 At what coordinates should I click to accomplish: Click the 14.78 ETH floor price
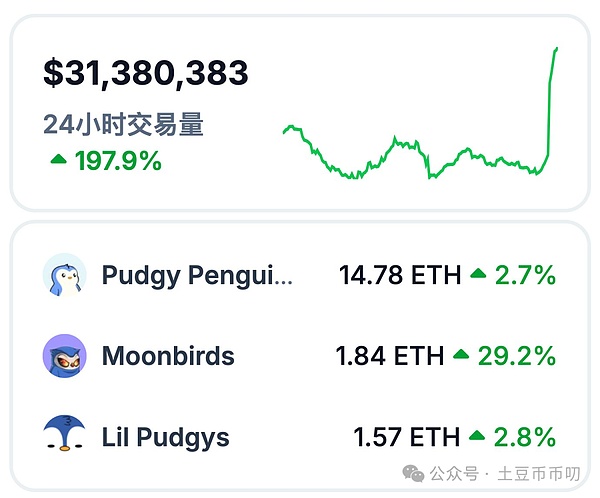point(400,274)
